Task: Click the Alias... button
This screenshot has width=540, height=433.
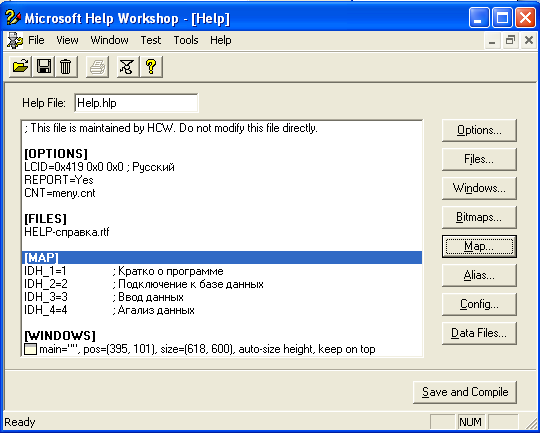Action: 479,275
